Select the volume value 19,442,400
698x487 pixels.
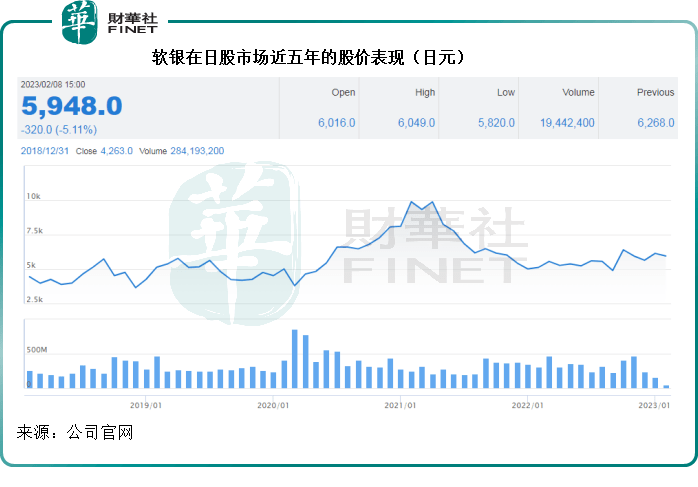(x=567, y=123)
